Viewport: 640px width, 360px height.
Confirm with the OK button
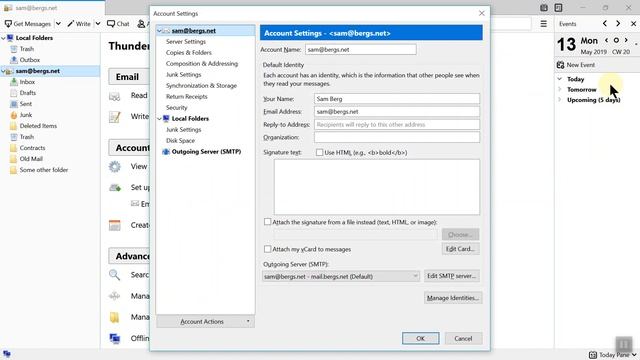[420, 338]
